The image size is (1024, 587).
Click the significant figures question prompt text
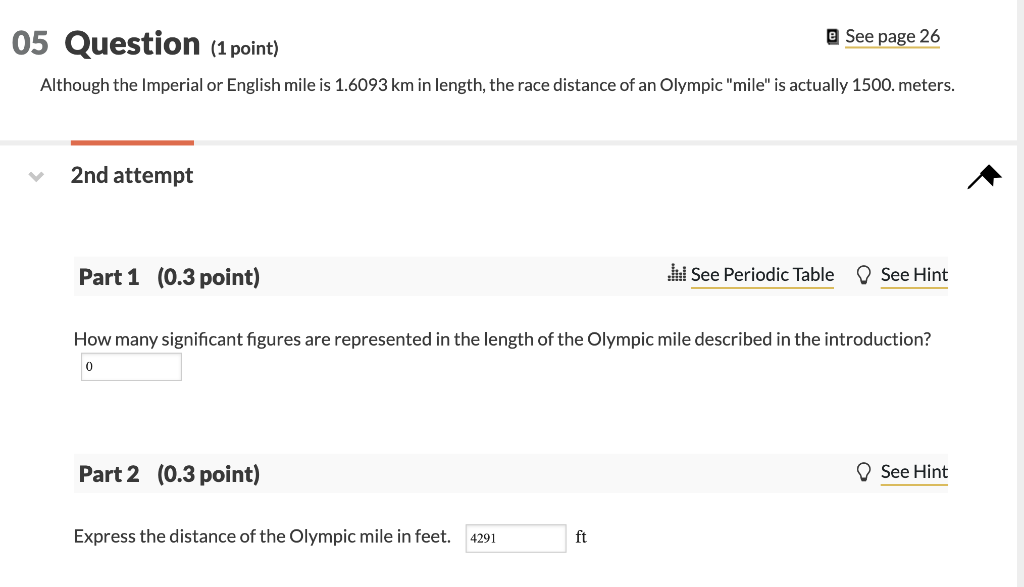point(502,339)
